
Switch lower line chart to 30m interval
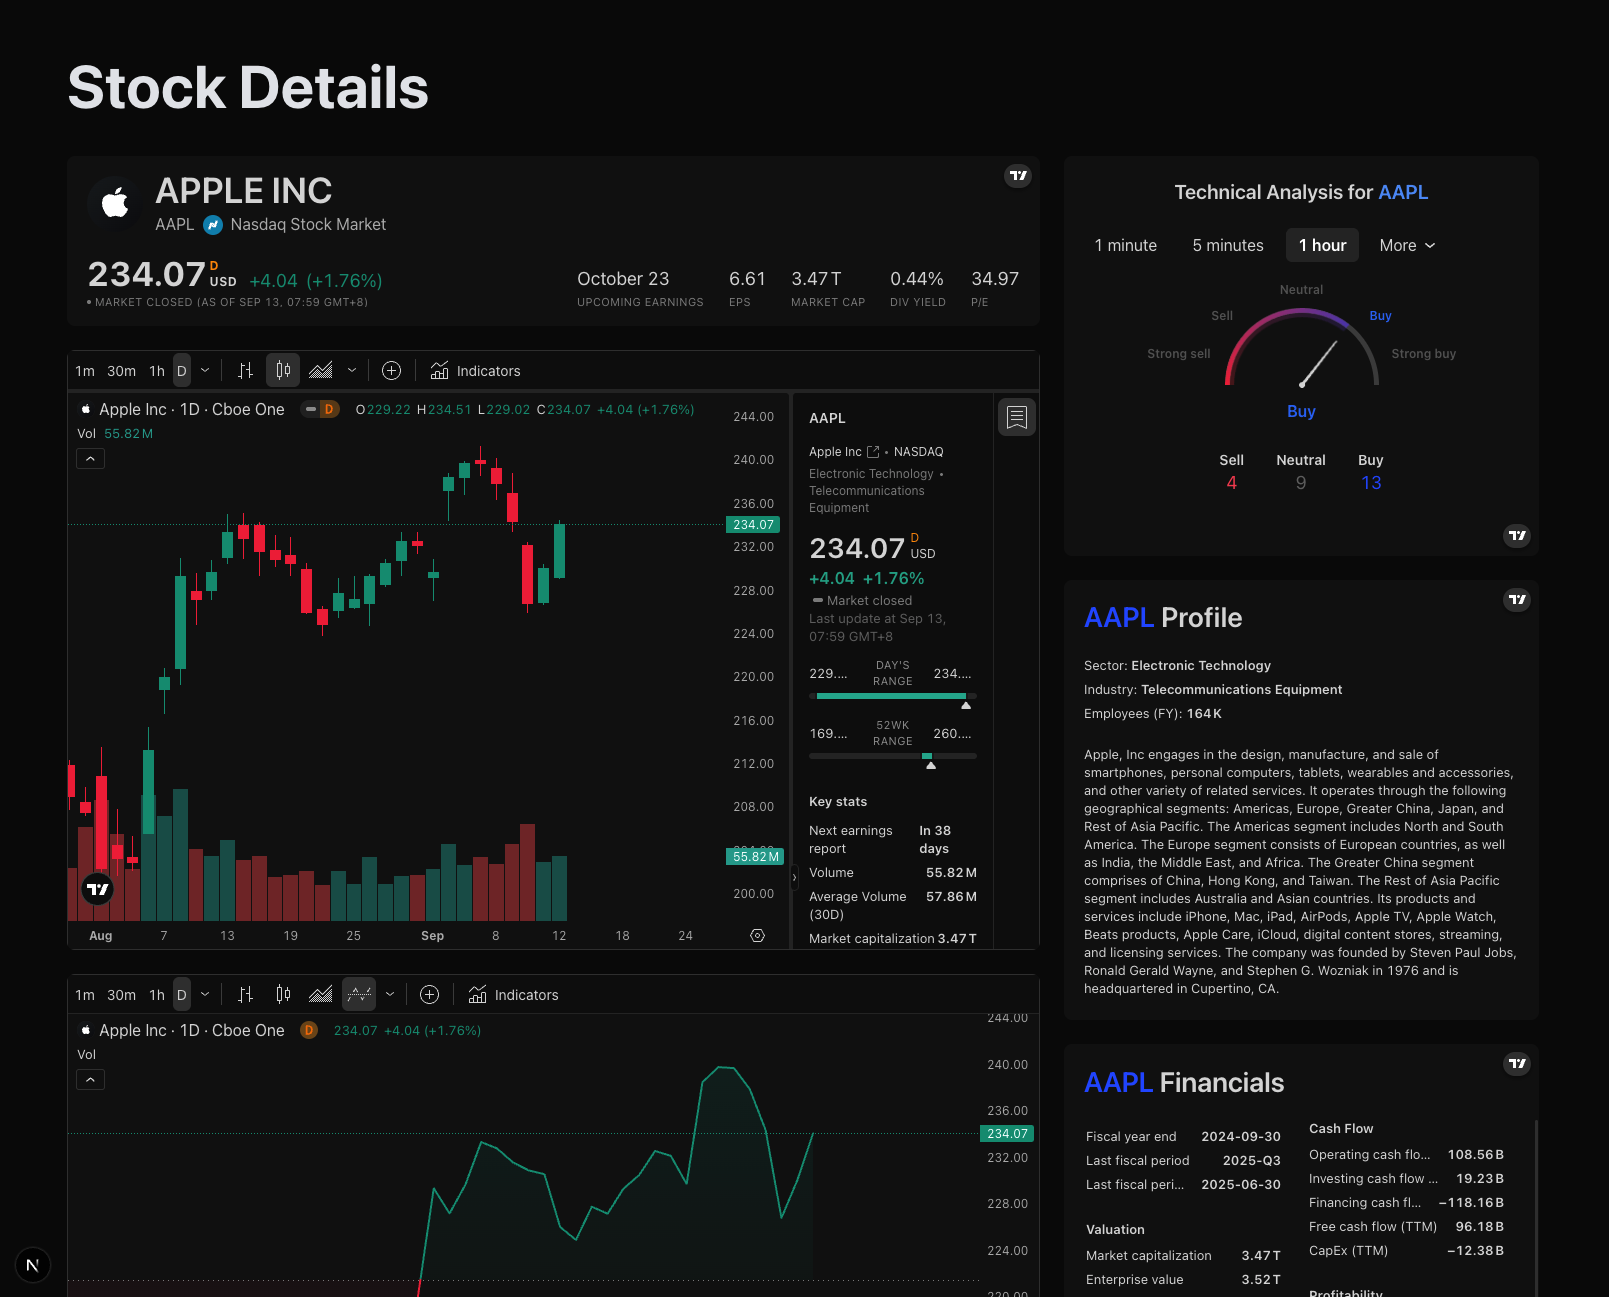point(122,995)
